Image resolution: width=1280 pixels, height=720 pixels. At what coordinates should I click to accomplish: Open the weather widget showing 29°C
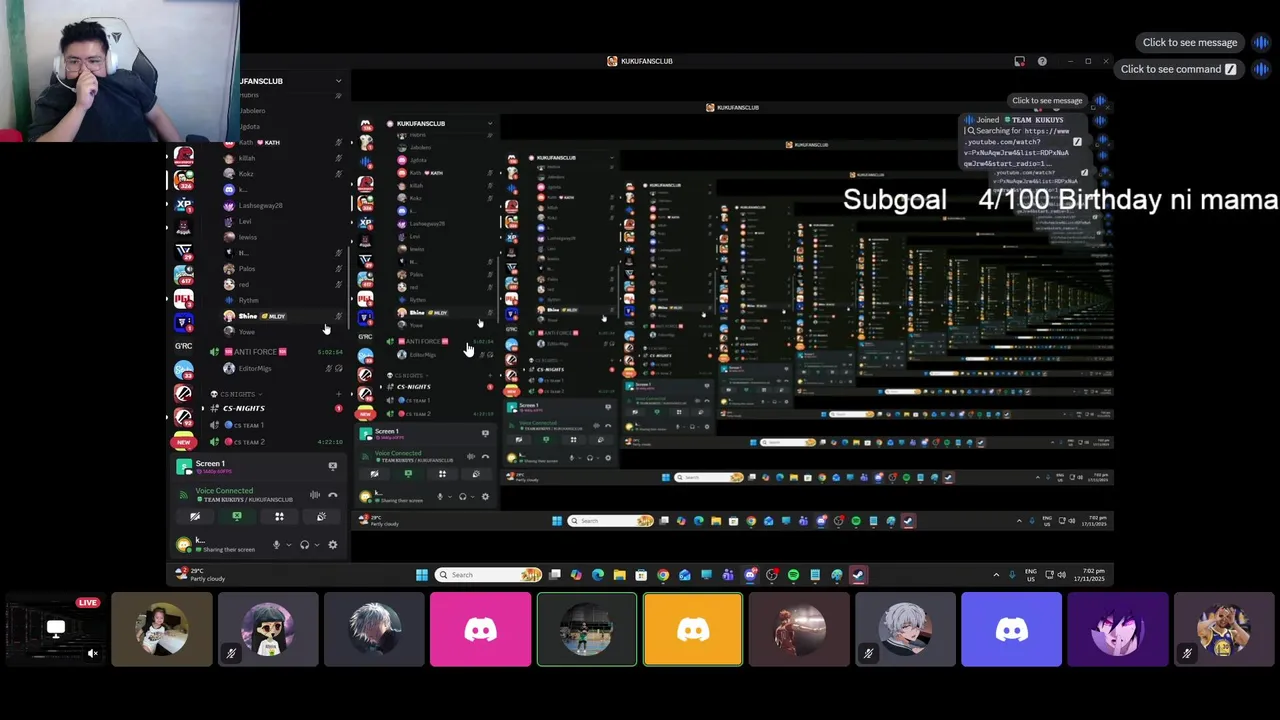[201, 575]
